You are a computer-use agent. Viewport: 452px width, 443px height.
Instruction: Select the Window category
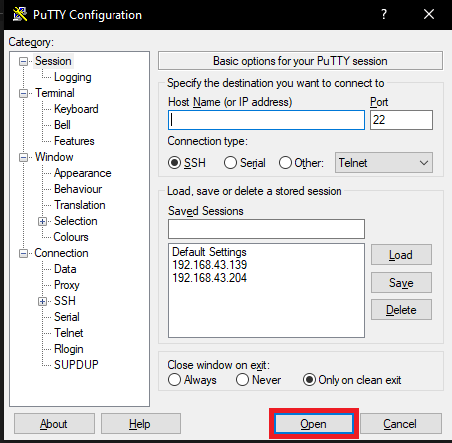54,157
